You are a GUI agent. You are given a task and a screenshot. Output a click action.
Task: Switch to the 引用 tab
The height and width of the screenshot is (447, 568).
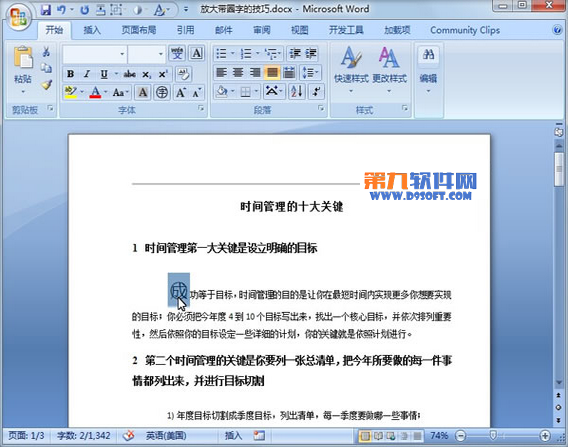pos(186,30)
